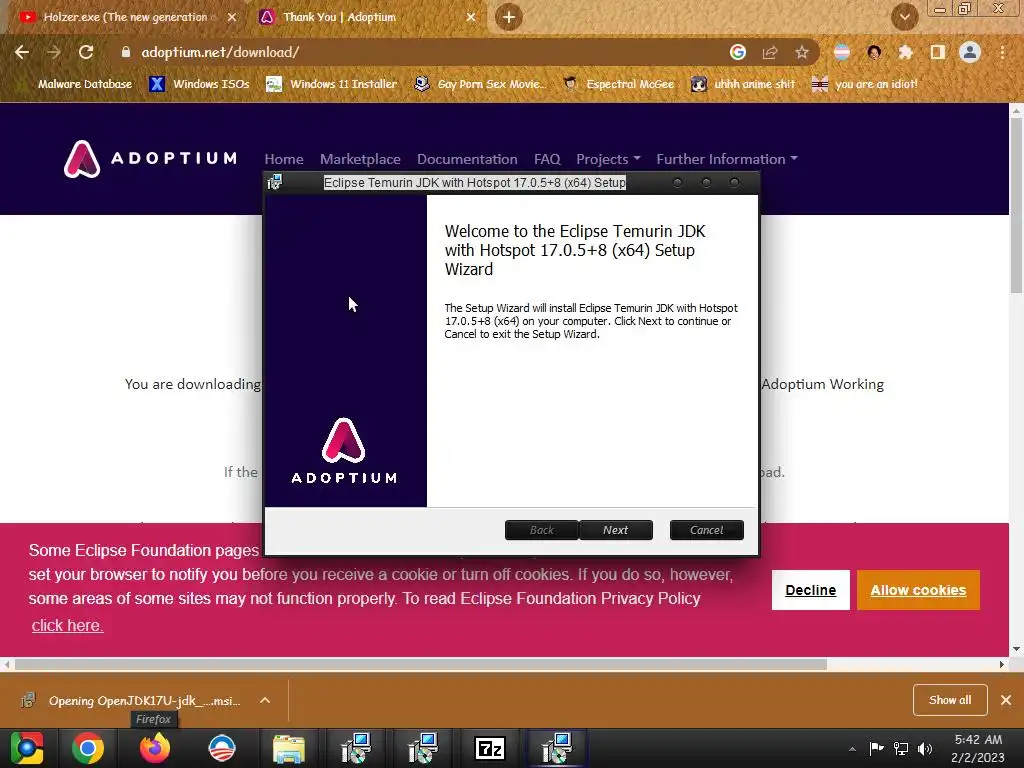Screen dimensions: 1024x768
Task: Click the striped flag extension icon
Action: (x=842, y=52)
